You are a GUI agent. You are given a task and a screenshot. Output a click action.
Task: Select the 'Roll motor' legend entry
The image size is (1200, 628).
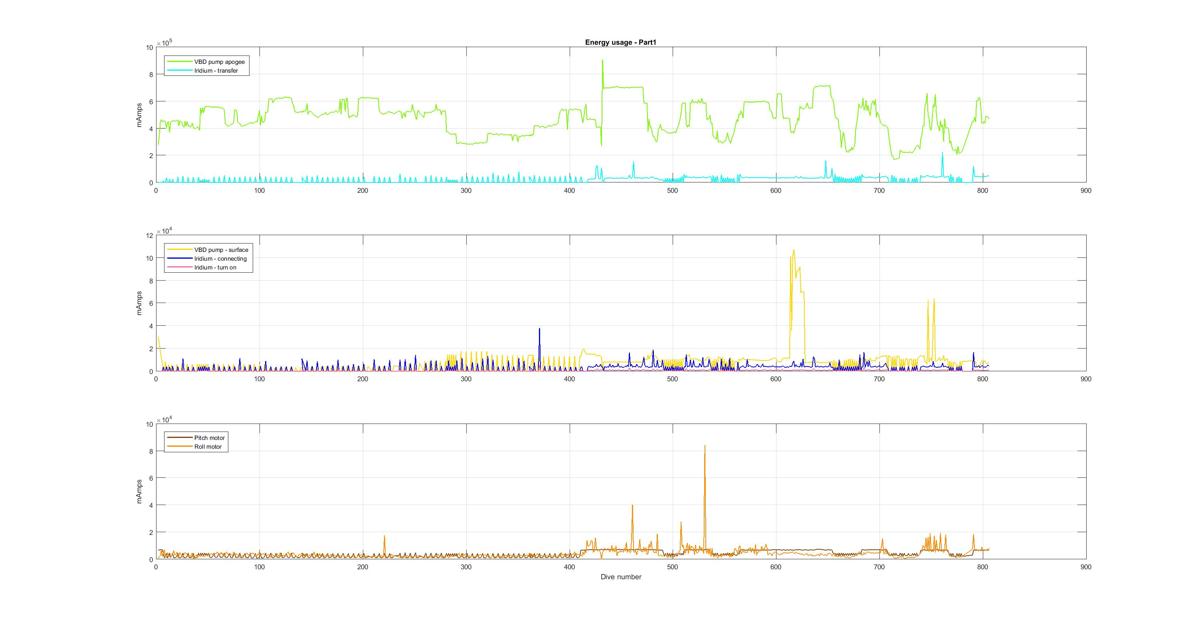(x=197, y=447)
